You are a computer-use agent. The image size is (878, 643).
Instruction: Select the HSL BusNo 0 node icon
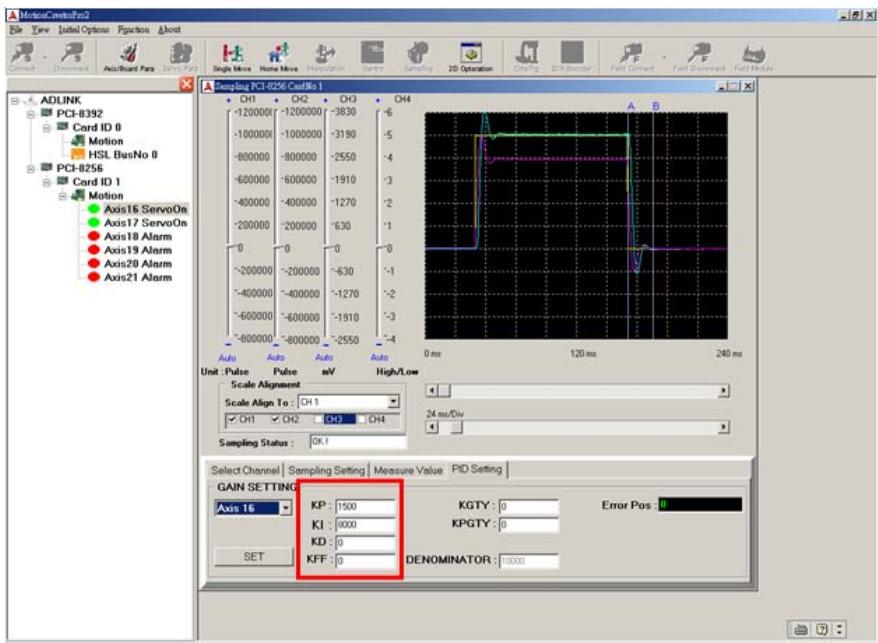tap(78, 154)
